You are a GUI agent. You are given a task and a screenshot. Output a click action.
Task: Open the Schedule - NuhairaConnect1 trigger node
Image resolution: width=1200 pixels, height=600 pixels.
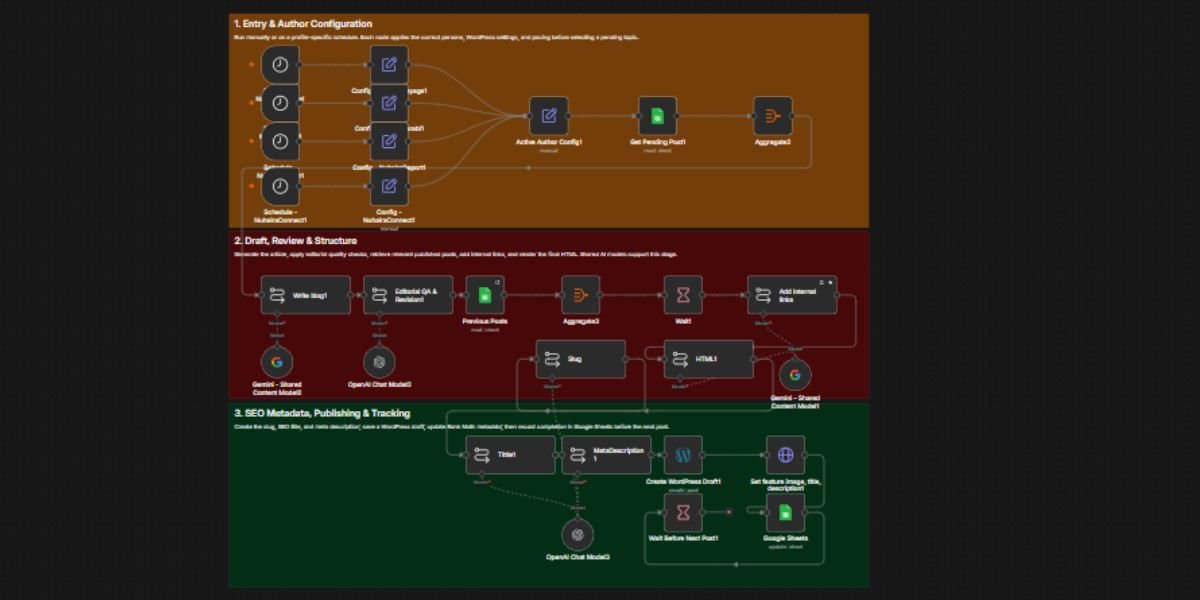coord(280,187)
